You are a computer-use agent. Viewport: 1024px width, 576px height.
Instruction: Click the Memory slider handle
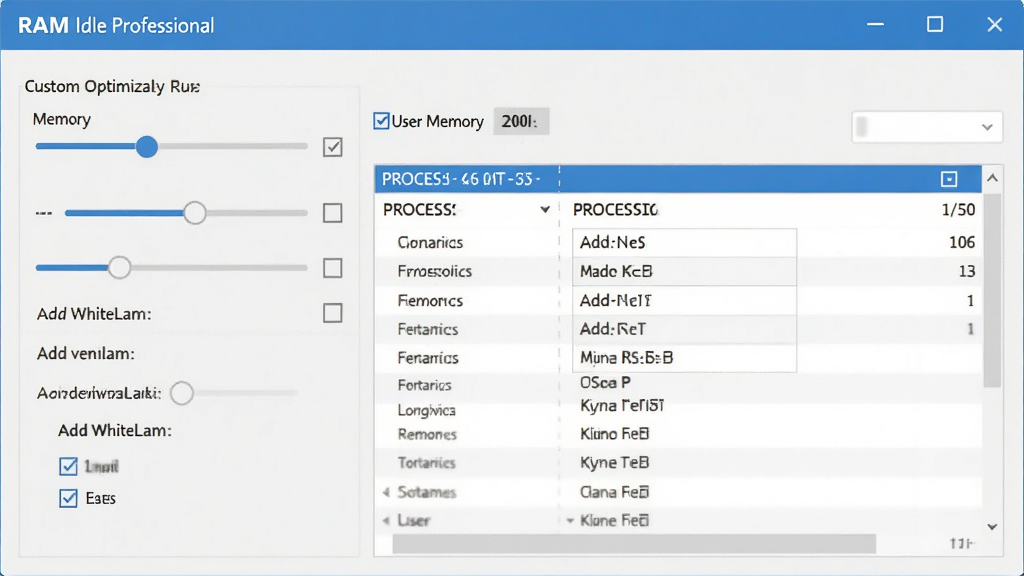coord(147,147)
